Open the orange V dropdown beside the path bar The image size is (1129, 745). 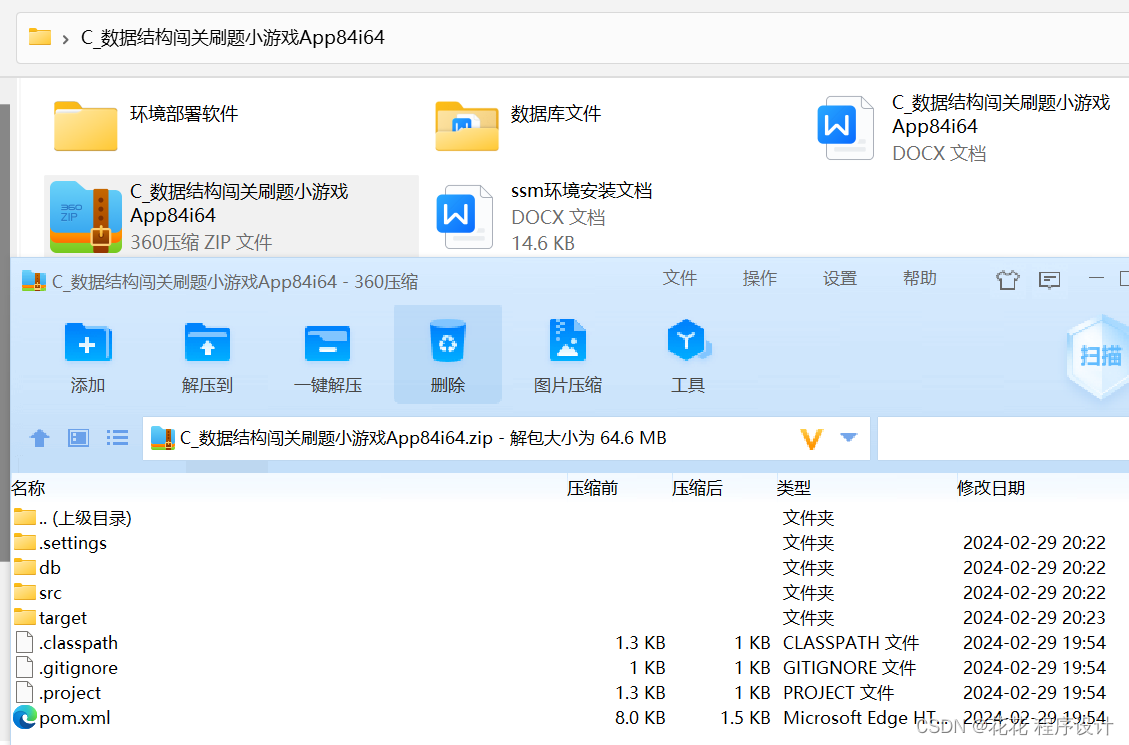click(x=812, y=438)
